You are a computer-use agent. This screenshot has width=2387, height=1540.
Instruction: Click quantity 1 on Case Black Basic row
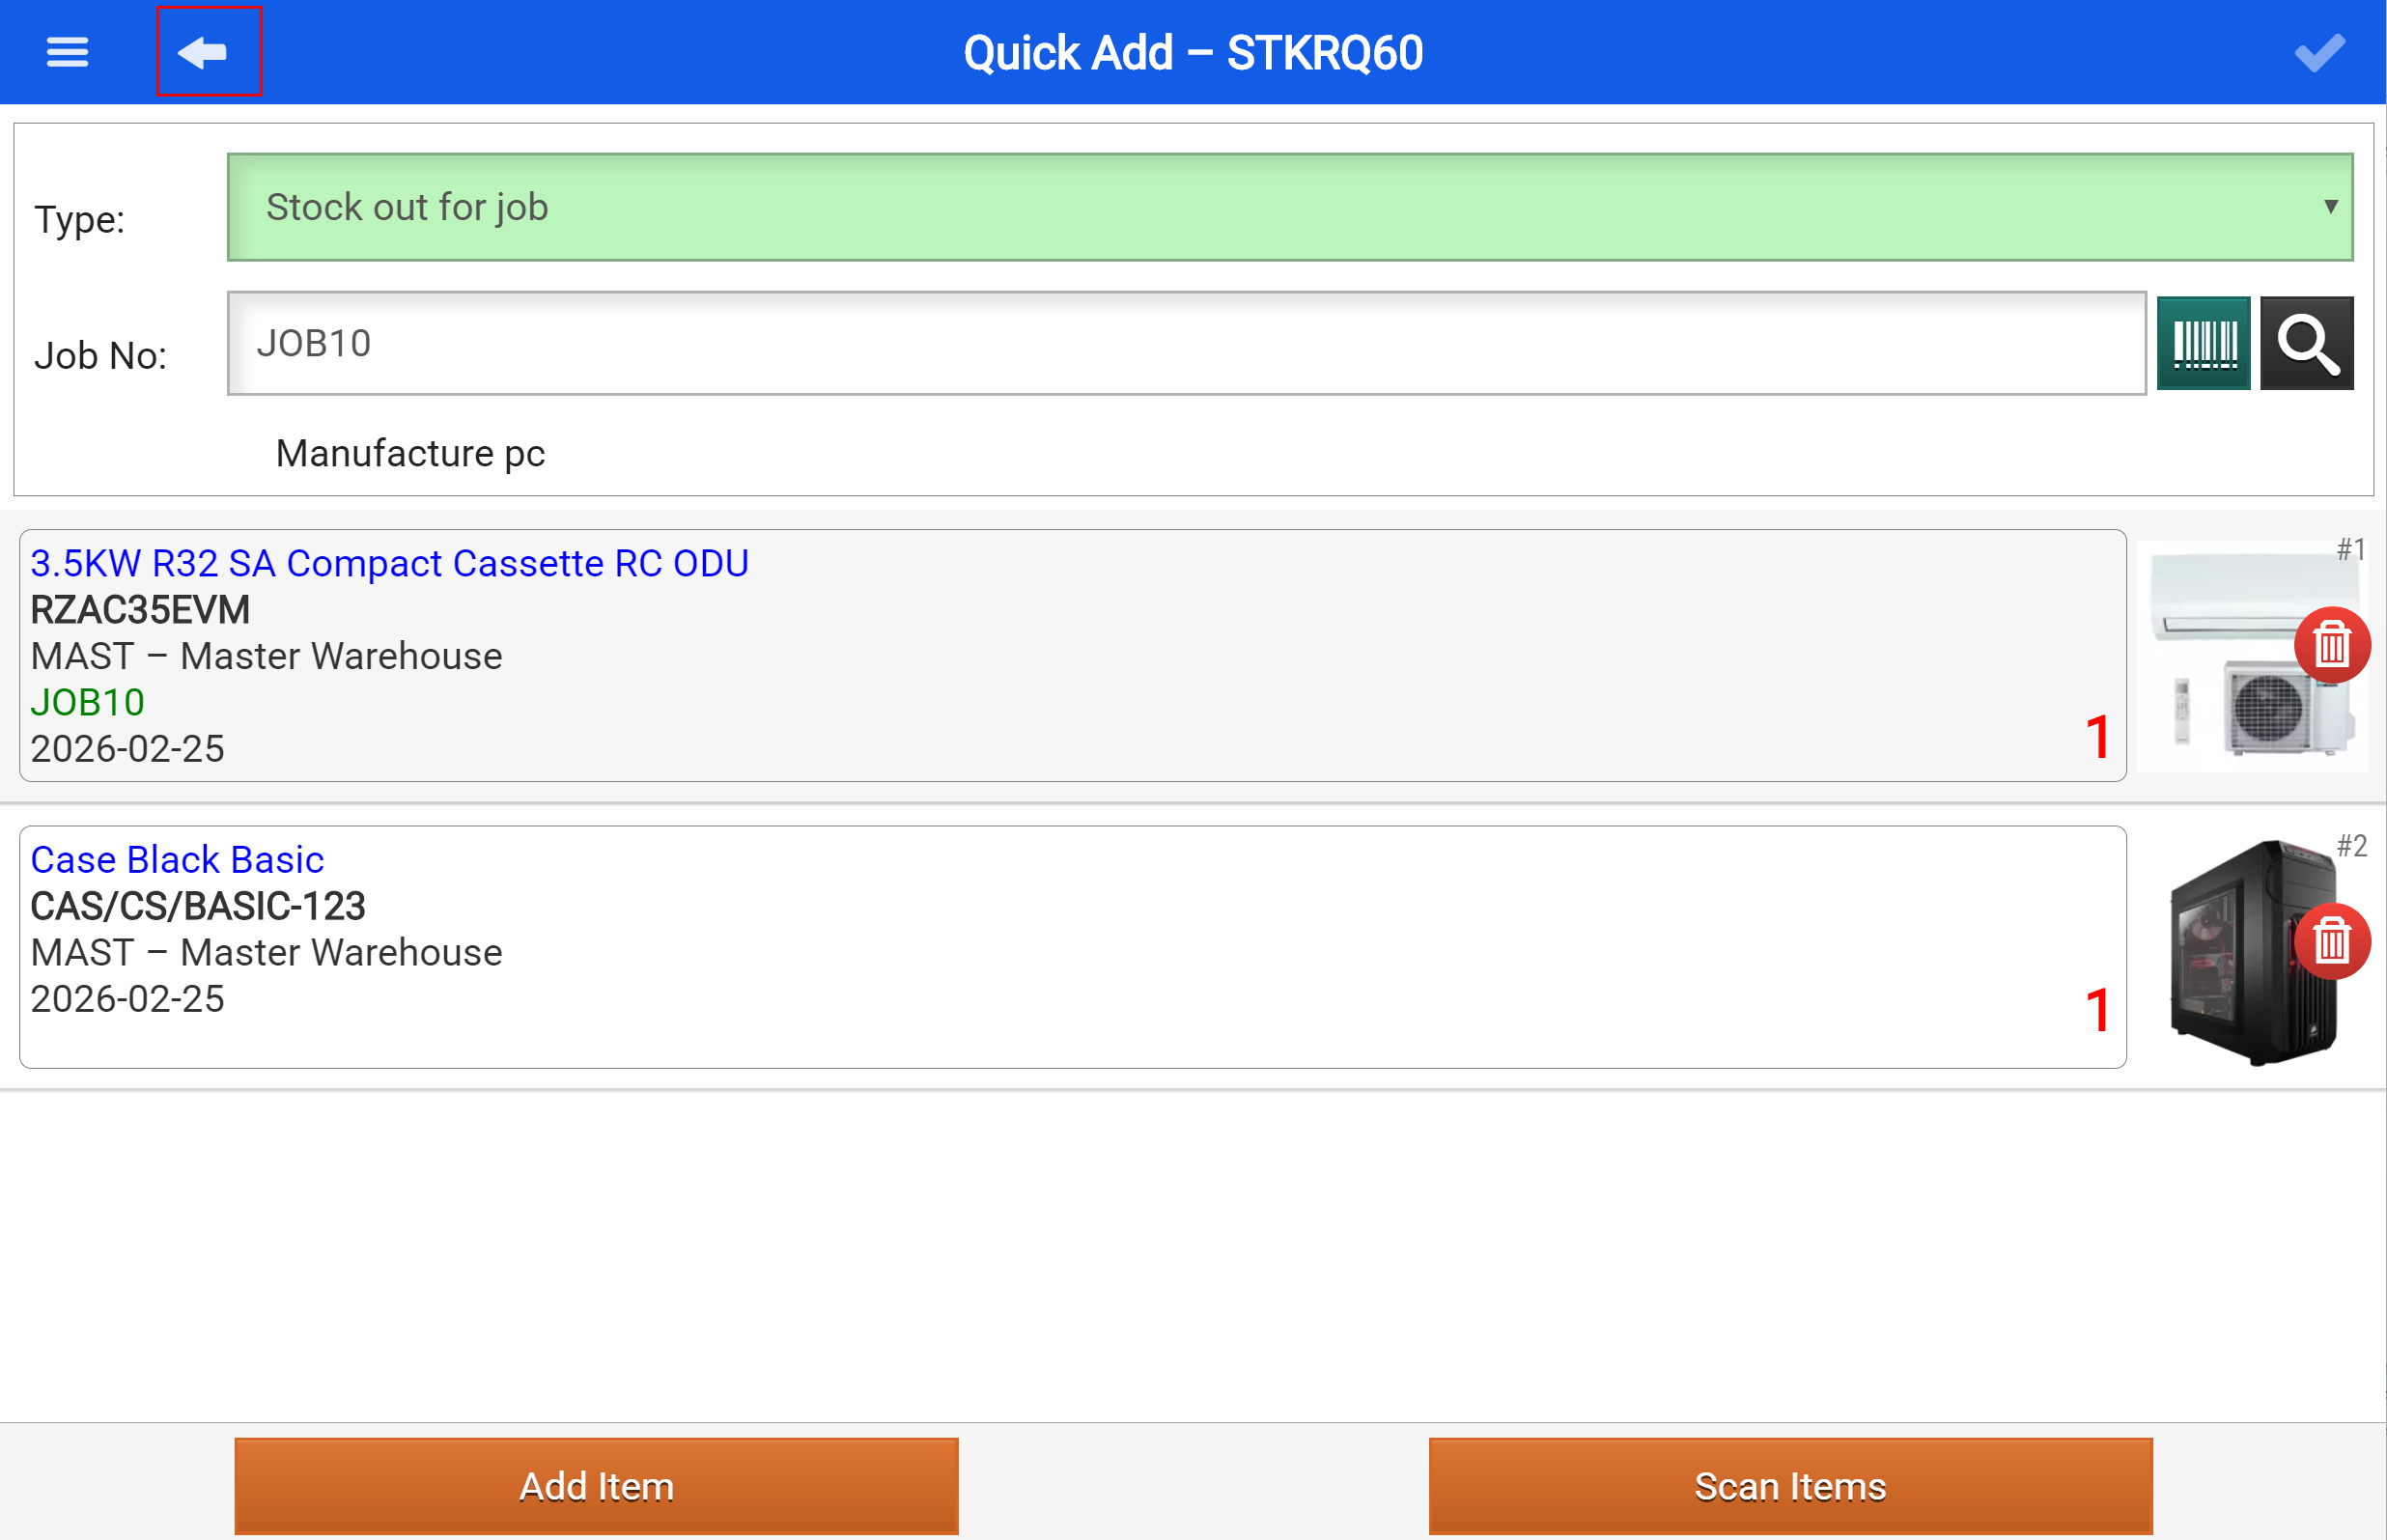(2097, 1010)
